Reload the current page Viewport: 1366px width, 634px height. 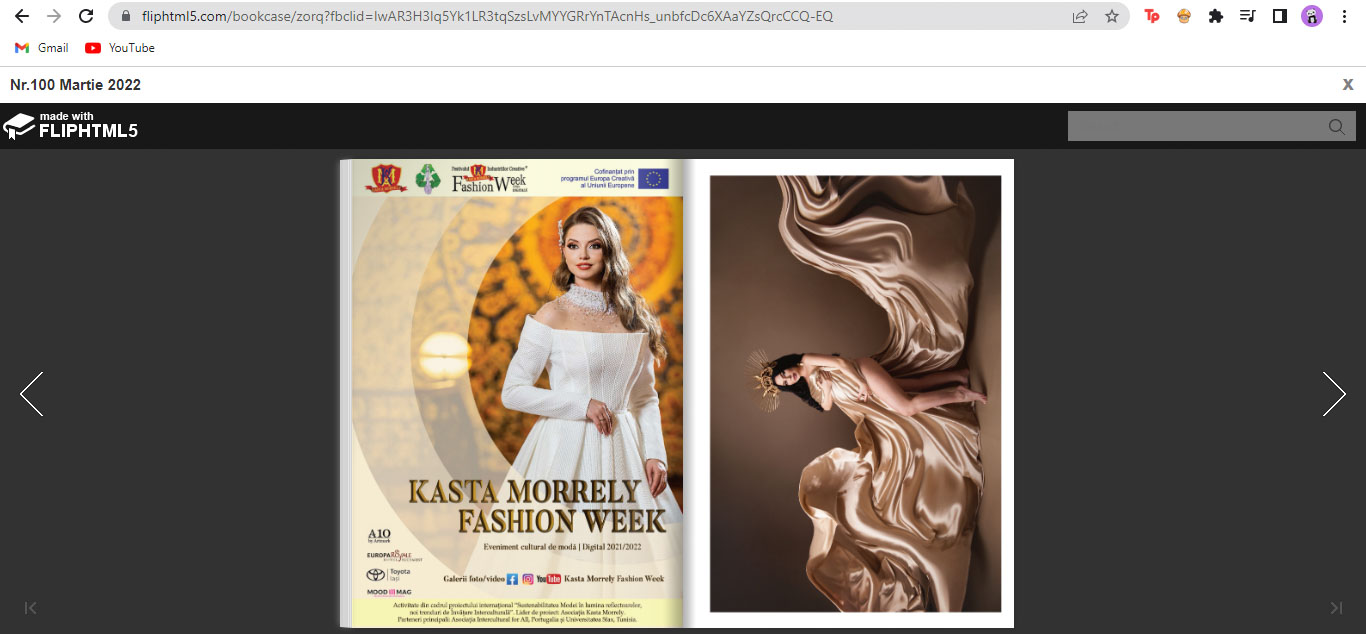(86, 16)
